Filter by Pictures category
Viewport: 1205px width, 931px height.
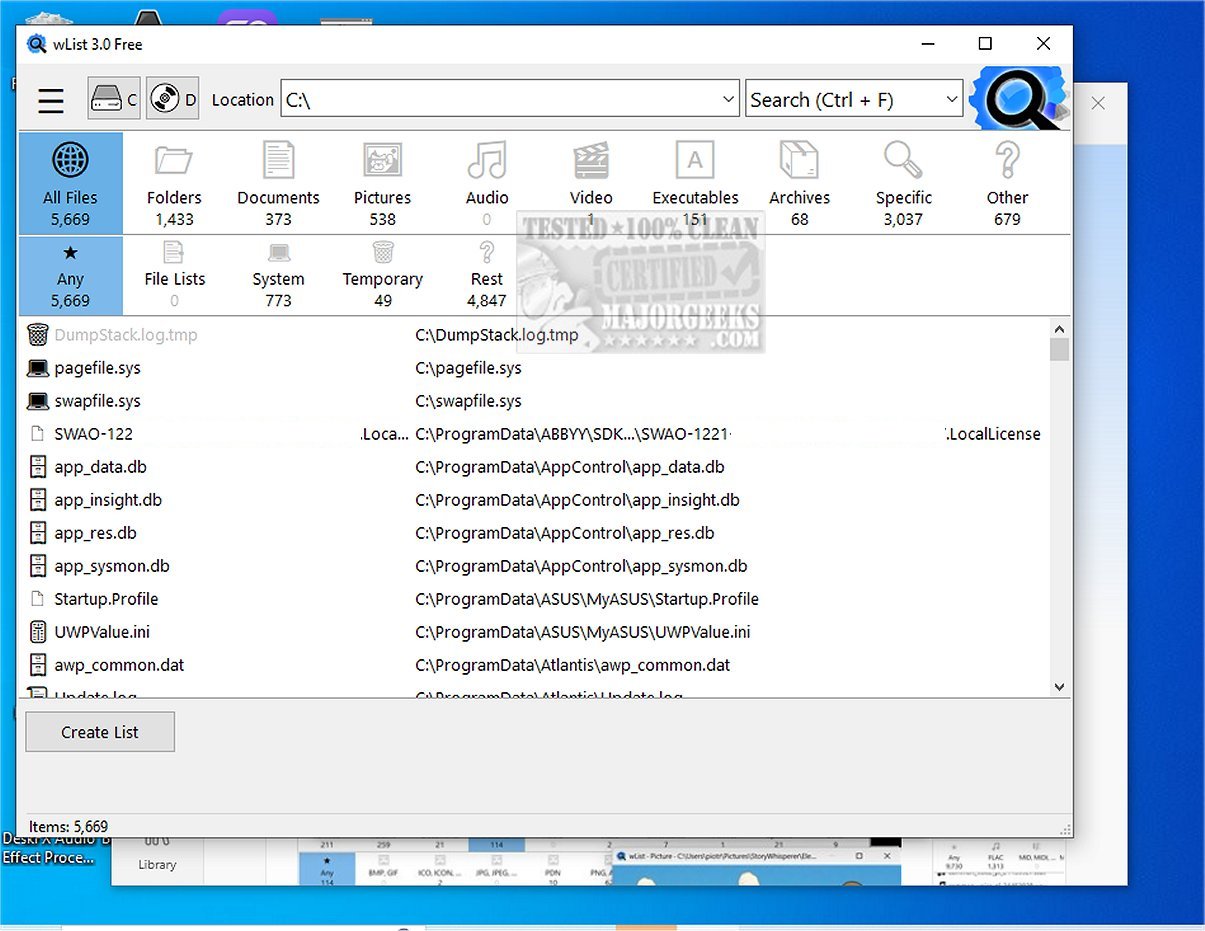pyautogui.click(x=382, y=183)
